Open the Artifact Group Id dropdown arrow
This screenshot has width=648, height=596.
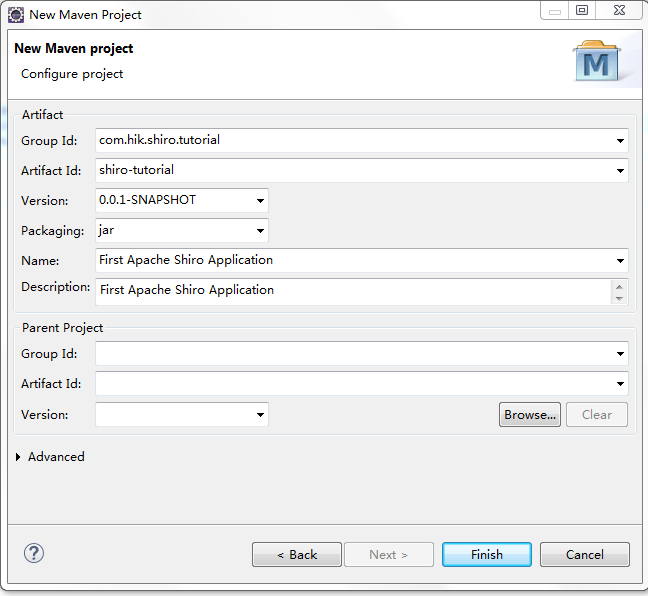pos(620,141)
